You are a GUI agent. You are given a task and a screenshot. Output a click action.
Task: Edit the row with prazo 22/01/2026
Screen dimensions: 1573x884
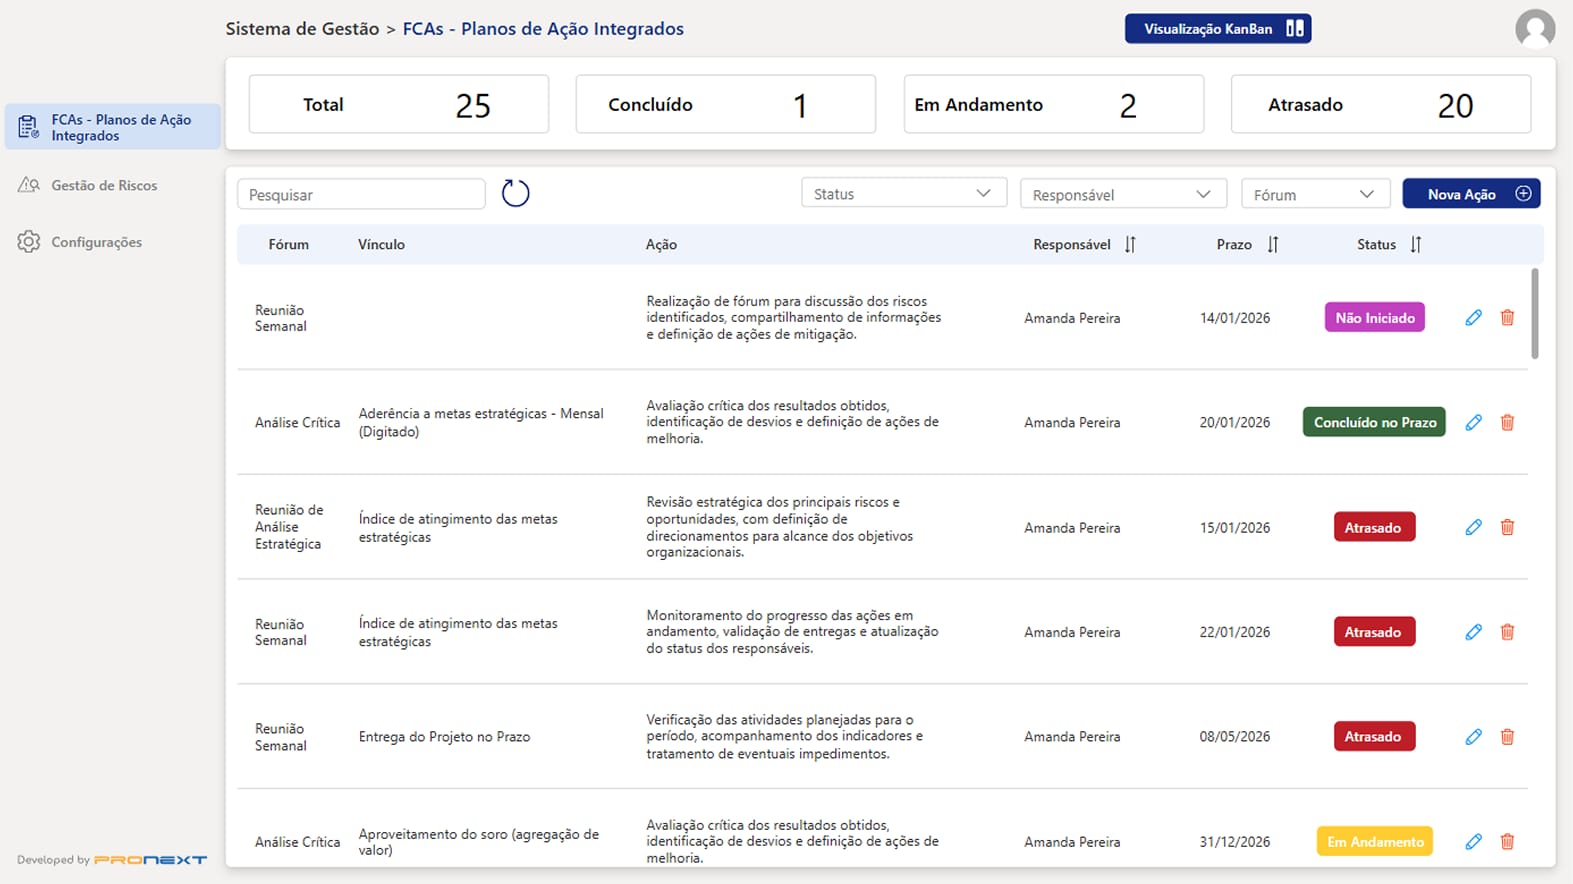1473,632
